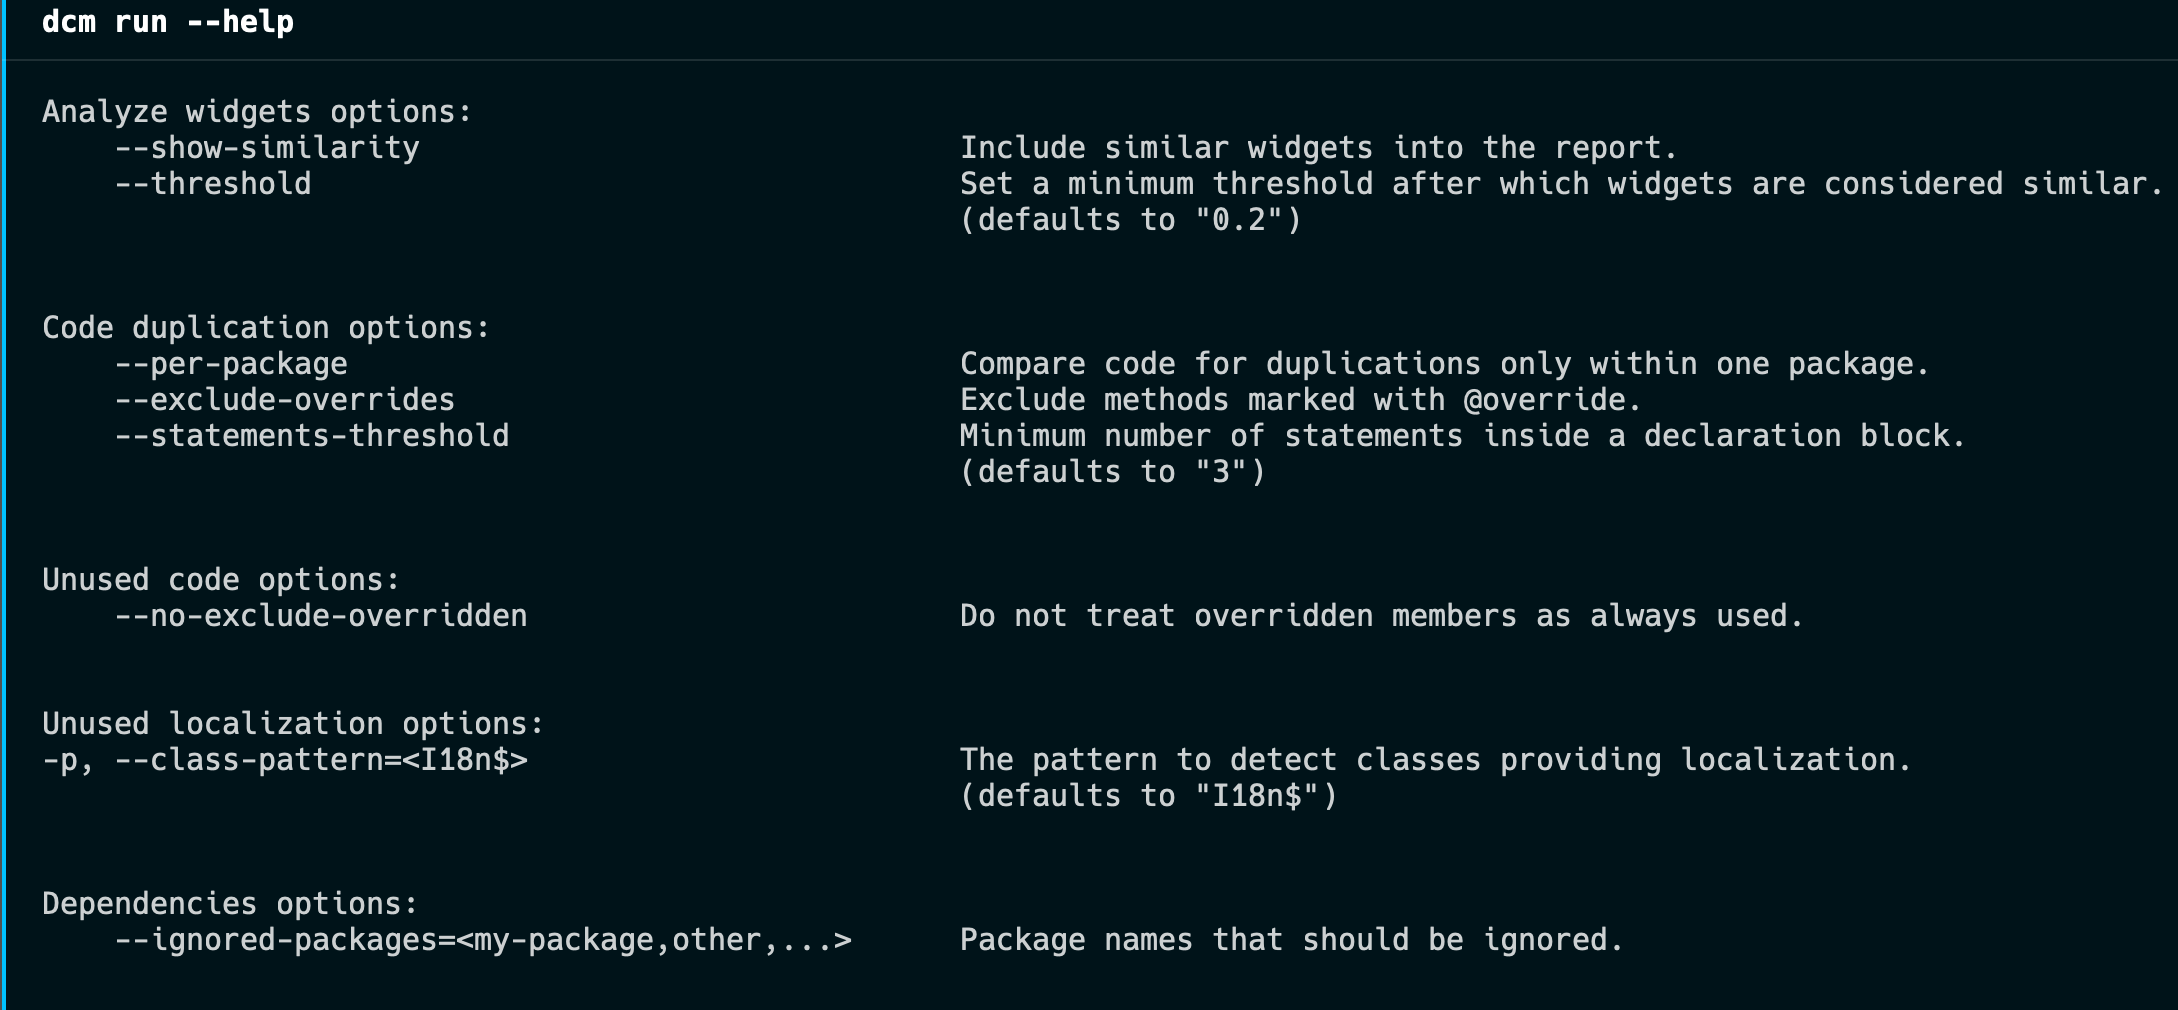Click the --statements-threshold option
2178x1010 pixels.
click(312, 435)
